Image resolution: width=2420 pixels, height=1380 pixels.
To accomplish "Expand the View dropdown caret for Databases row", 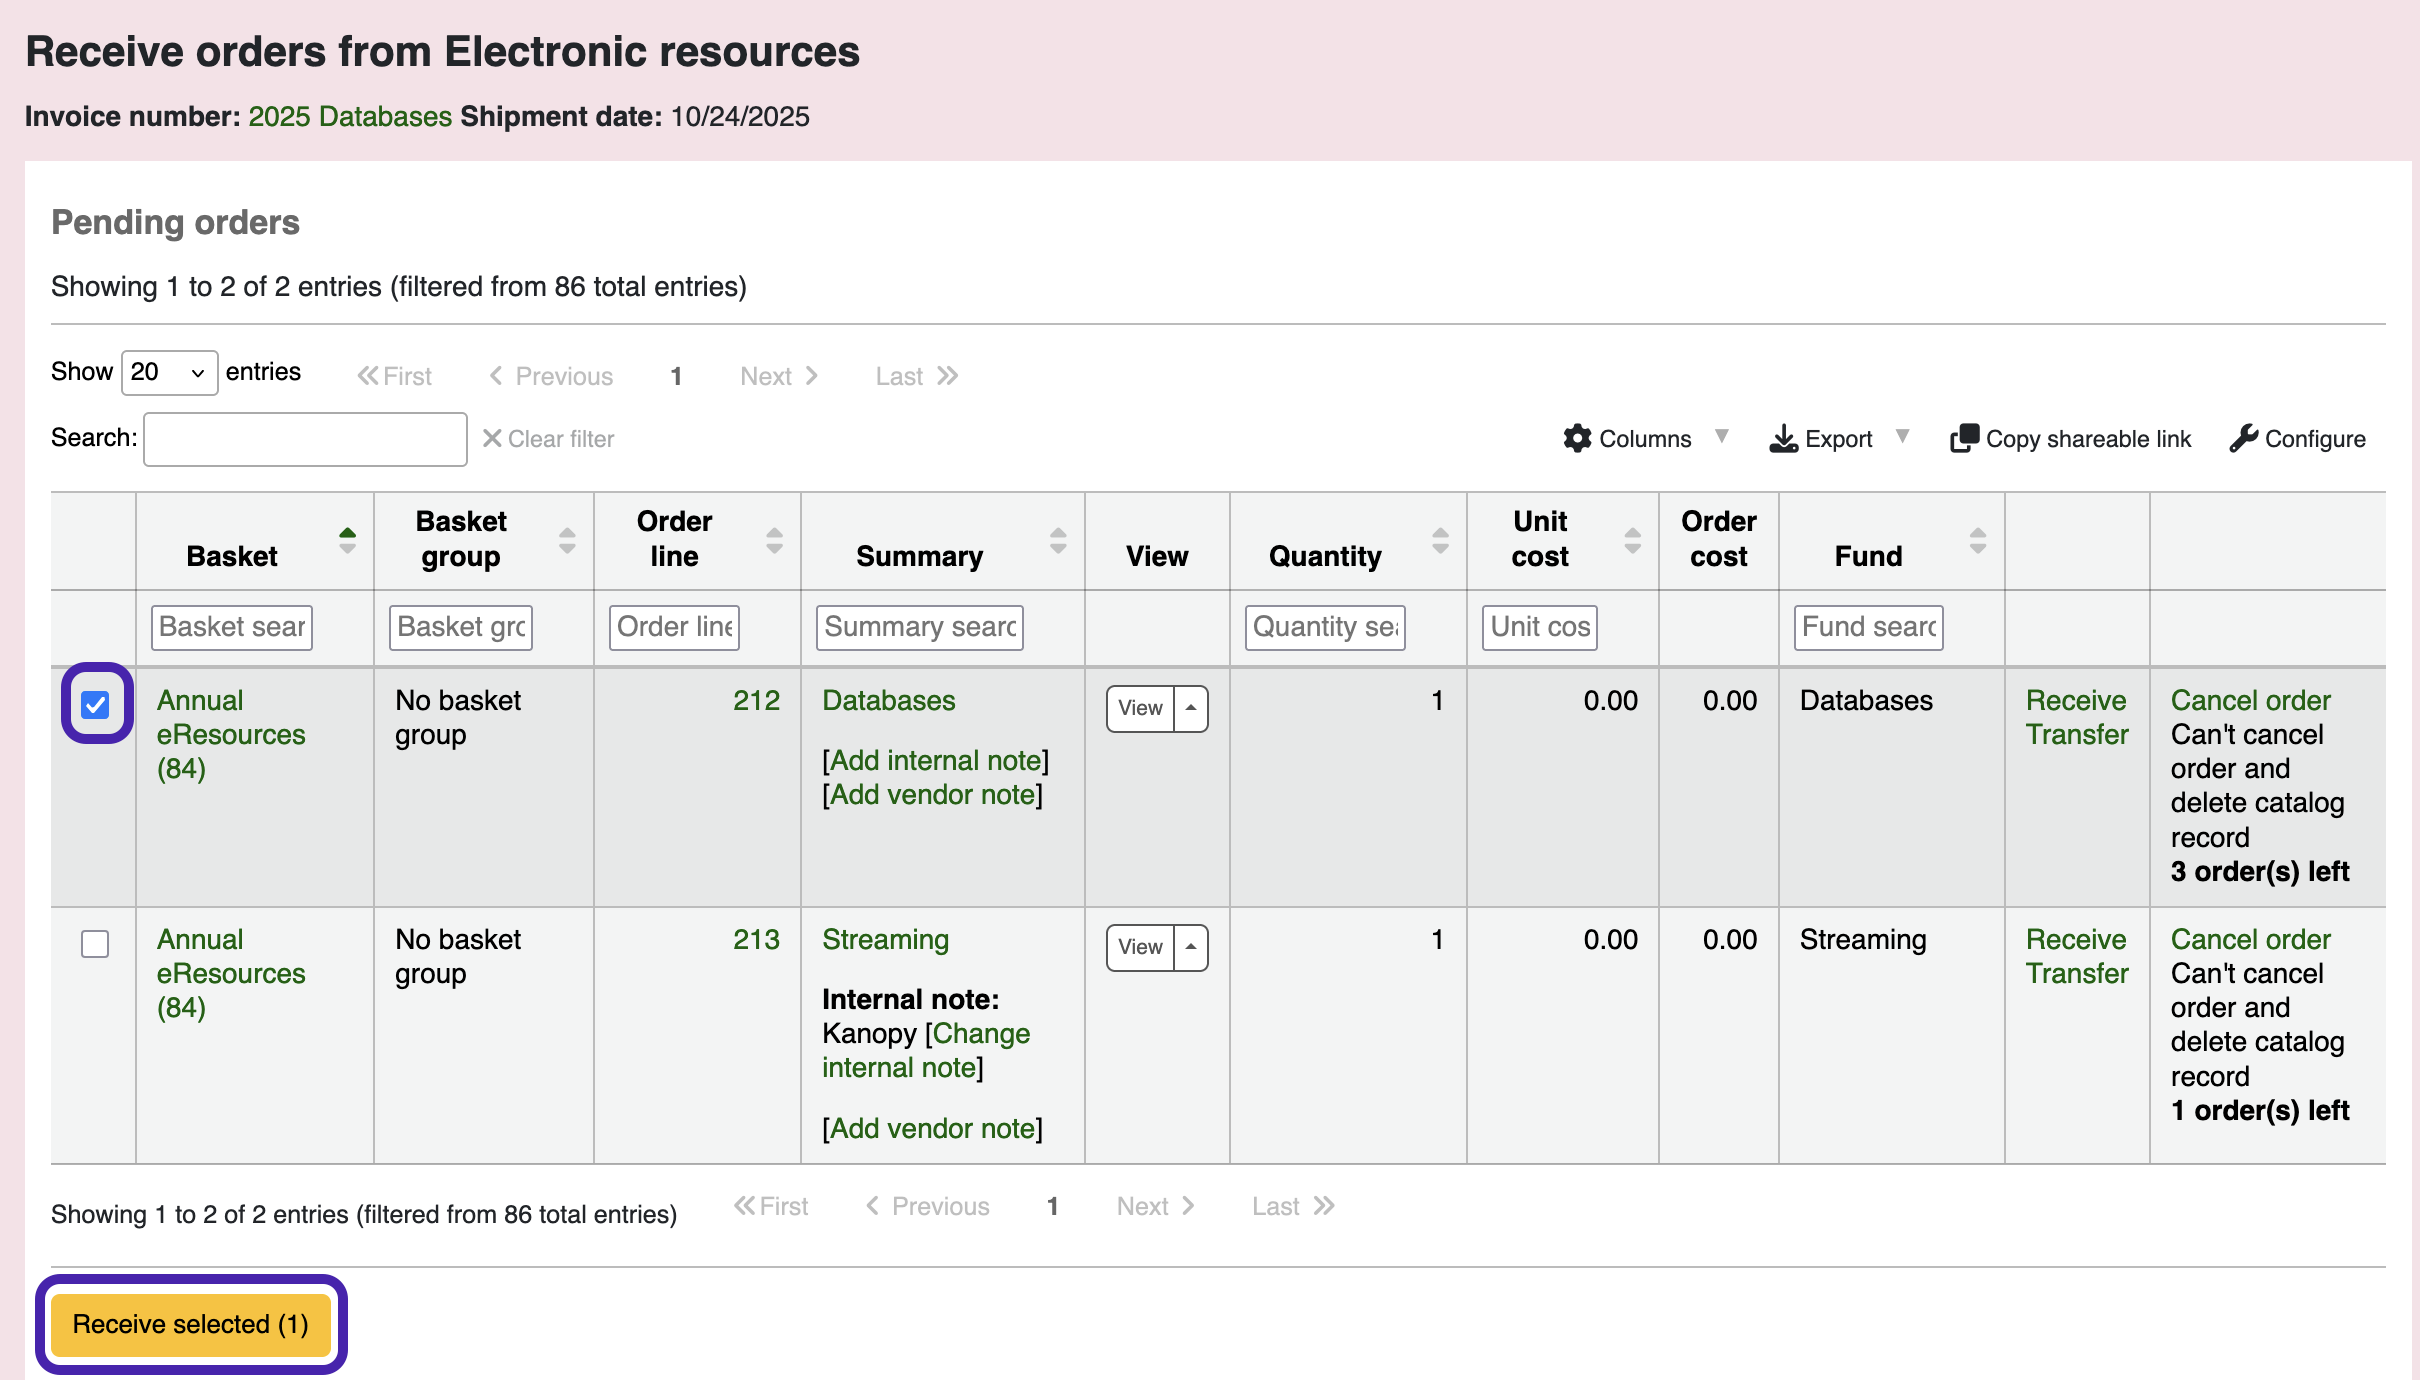I will (x=1191, y=708).
